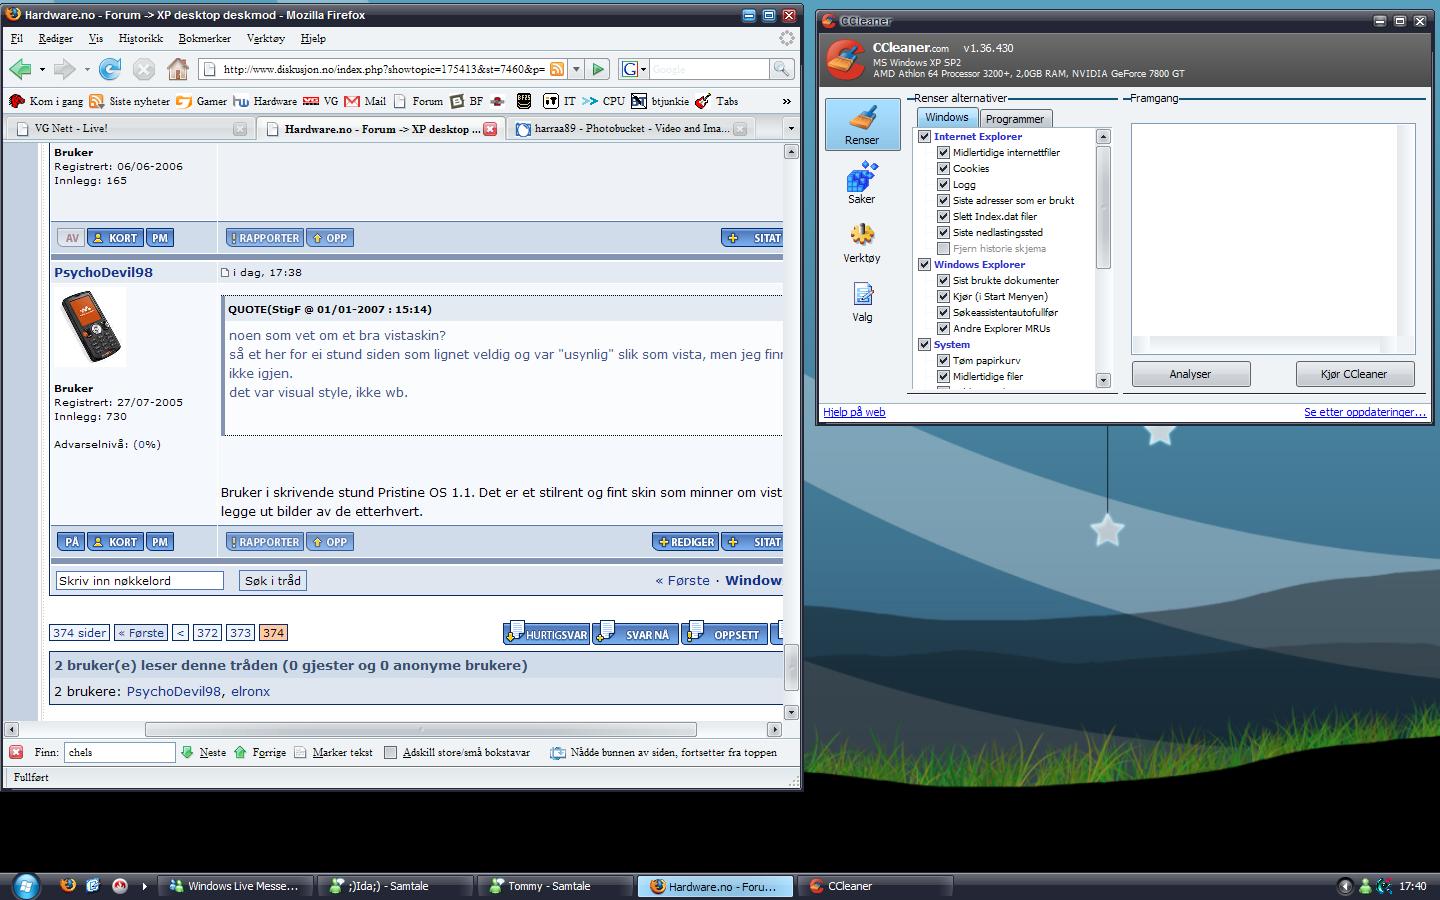
Task: Uncheck Midlertidige internettfiler
Action: (x=943, y=152)
